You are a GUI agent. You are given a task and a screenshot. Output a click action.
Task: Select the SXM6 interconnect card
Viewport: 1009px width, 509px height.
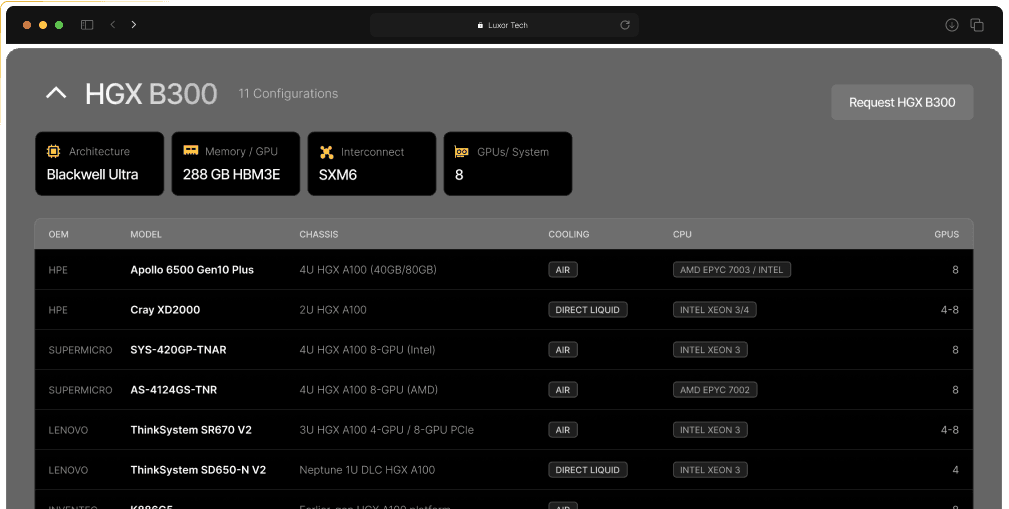click(372, 163)
